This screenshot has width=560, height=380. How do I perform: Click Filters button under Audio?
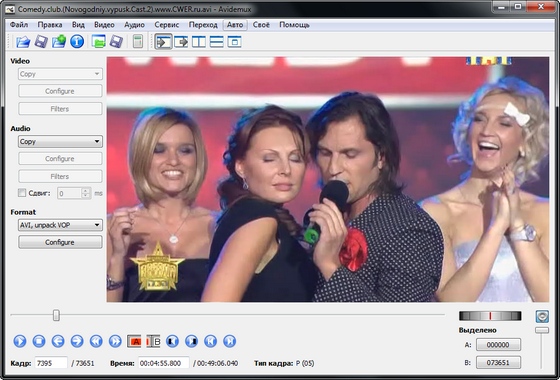coord(60,176)
